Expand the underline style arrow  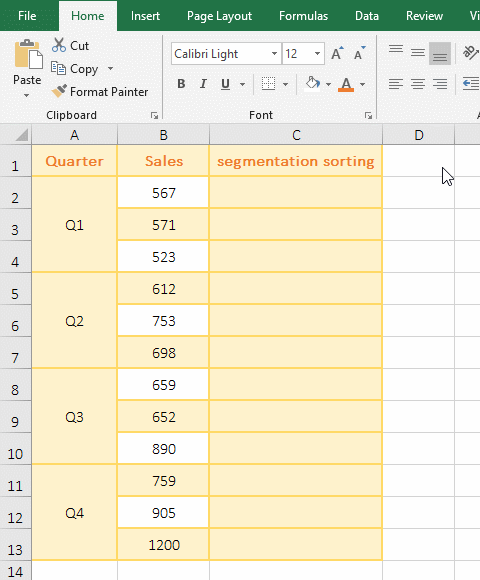[x=242, y=84]
